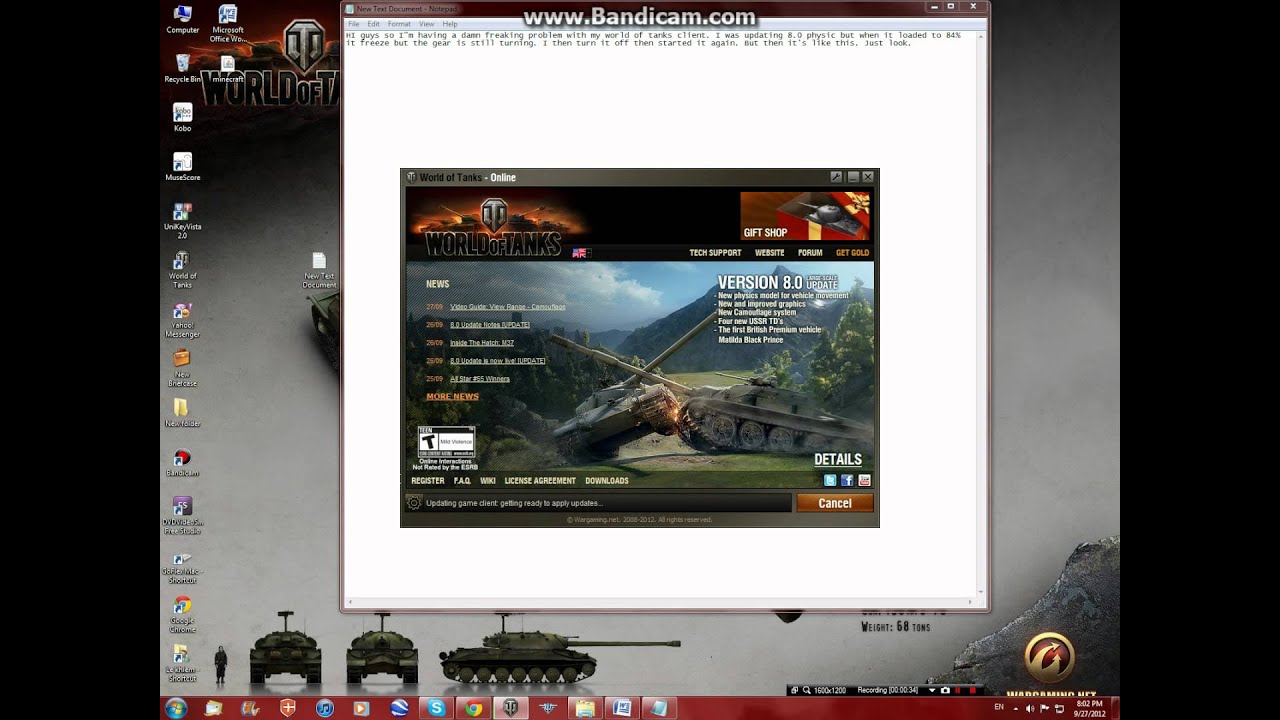Click World of Tanks taskbar icon
The width and height of the screenshot is (1280, 720).
click(511, 708)
